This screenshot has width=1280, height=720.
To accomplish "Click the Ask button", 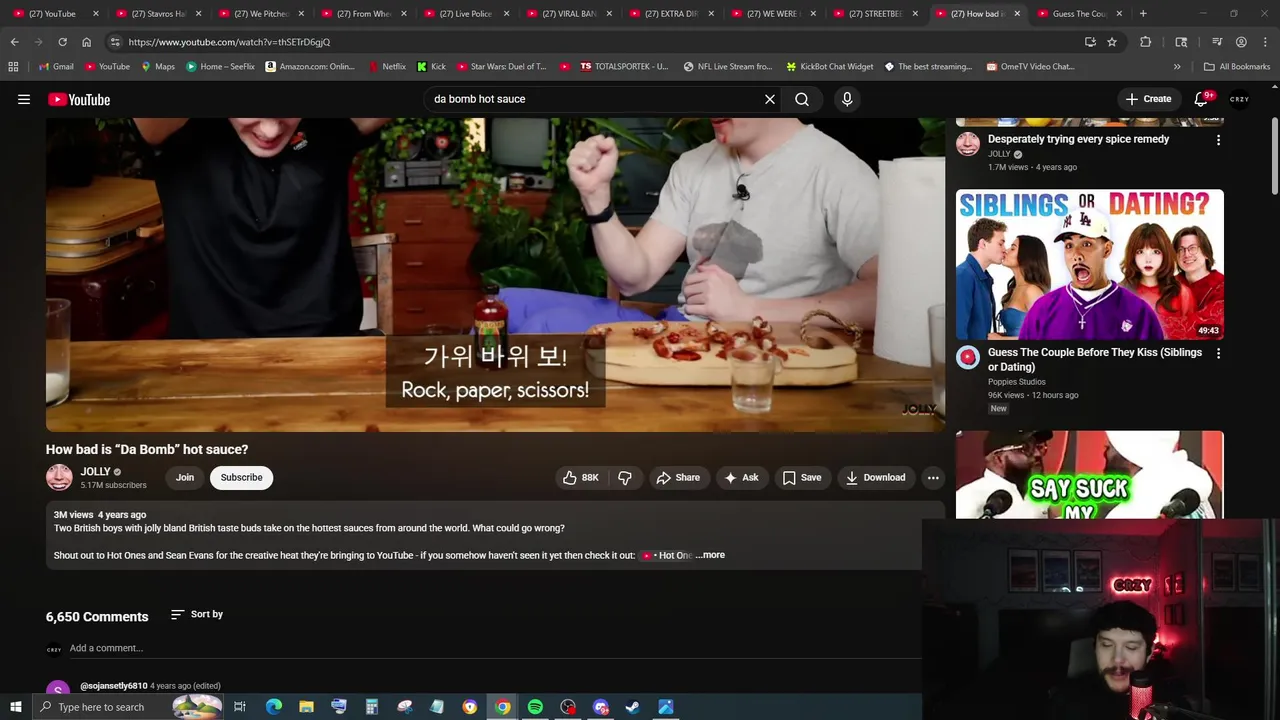I will (741, 478).
